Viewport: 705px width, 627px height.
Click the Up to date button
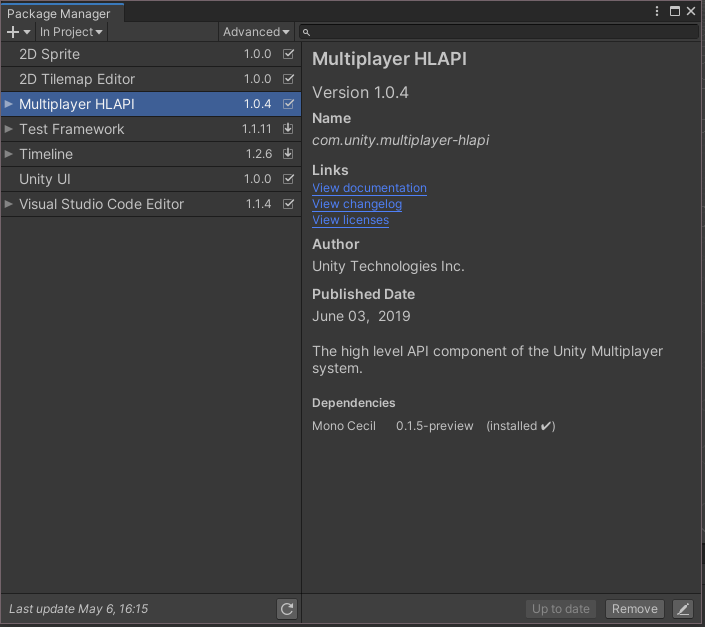561,609
